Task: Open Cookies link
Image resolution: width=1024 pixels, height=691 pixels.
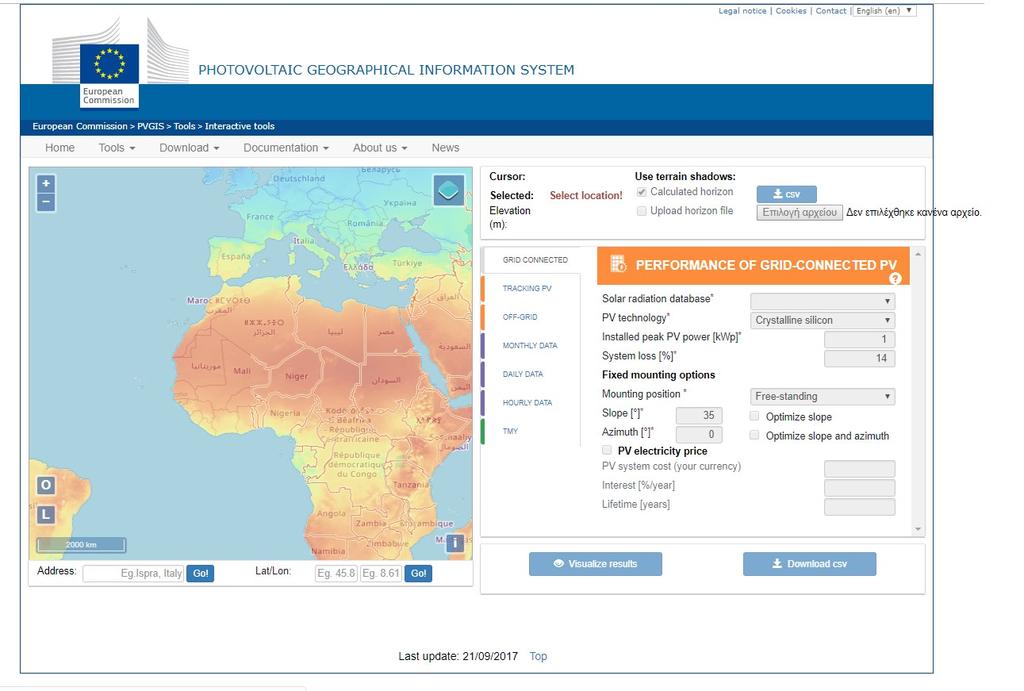Action: coord(791,10)
